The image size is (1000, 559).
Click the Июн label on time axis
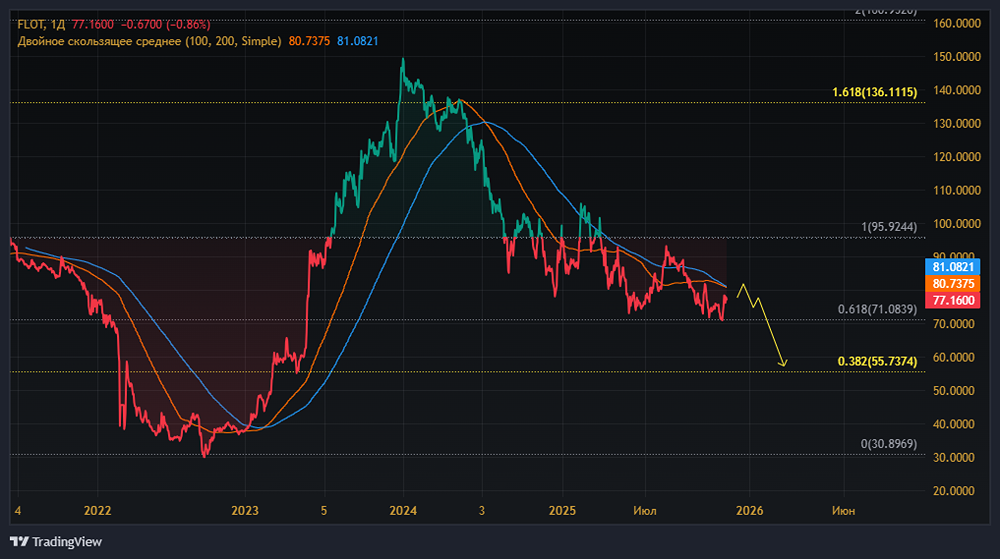843,511
